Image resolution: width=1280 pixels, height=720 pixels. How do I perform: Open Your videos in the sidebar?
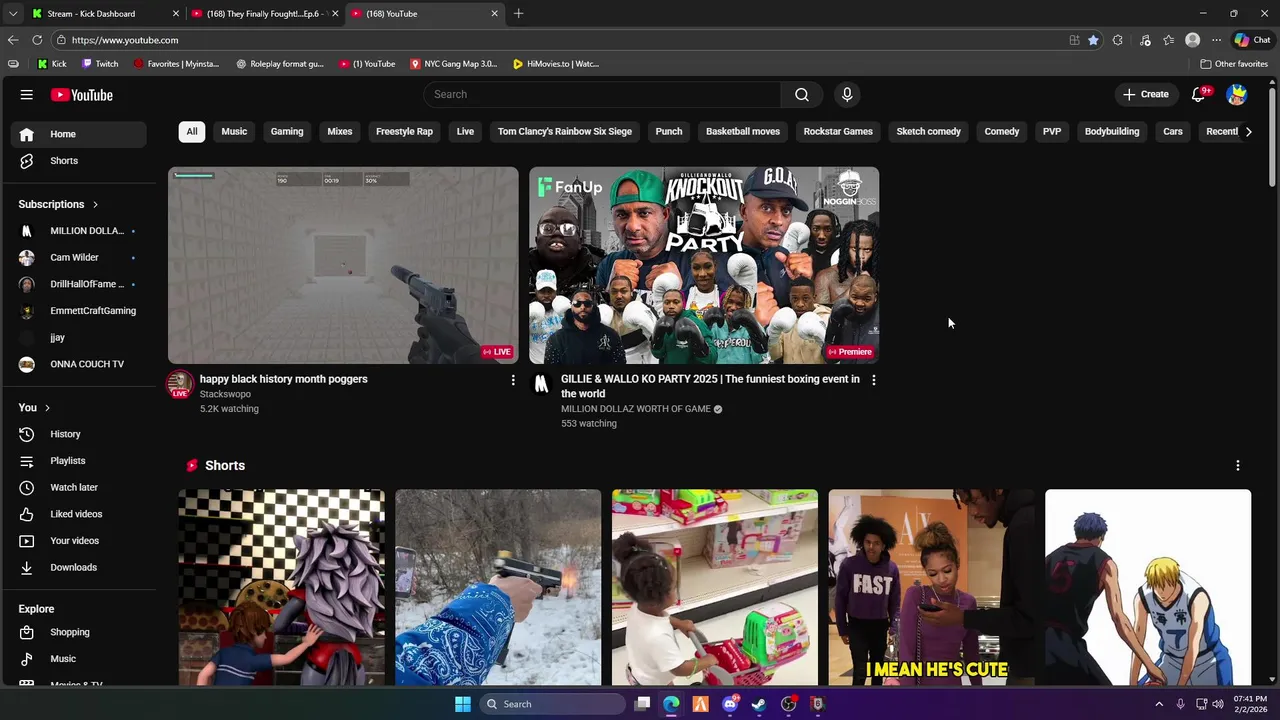point(74,541)
